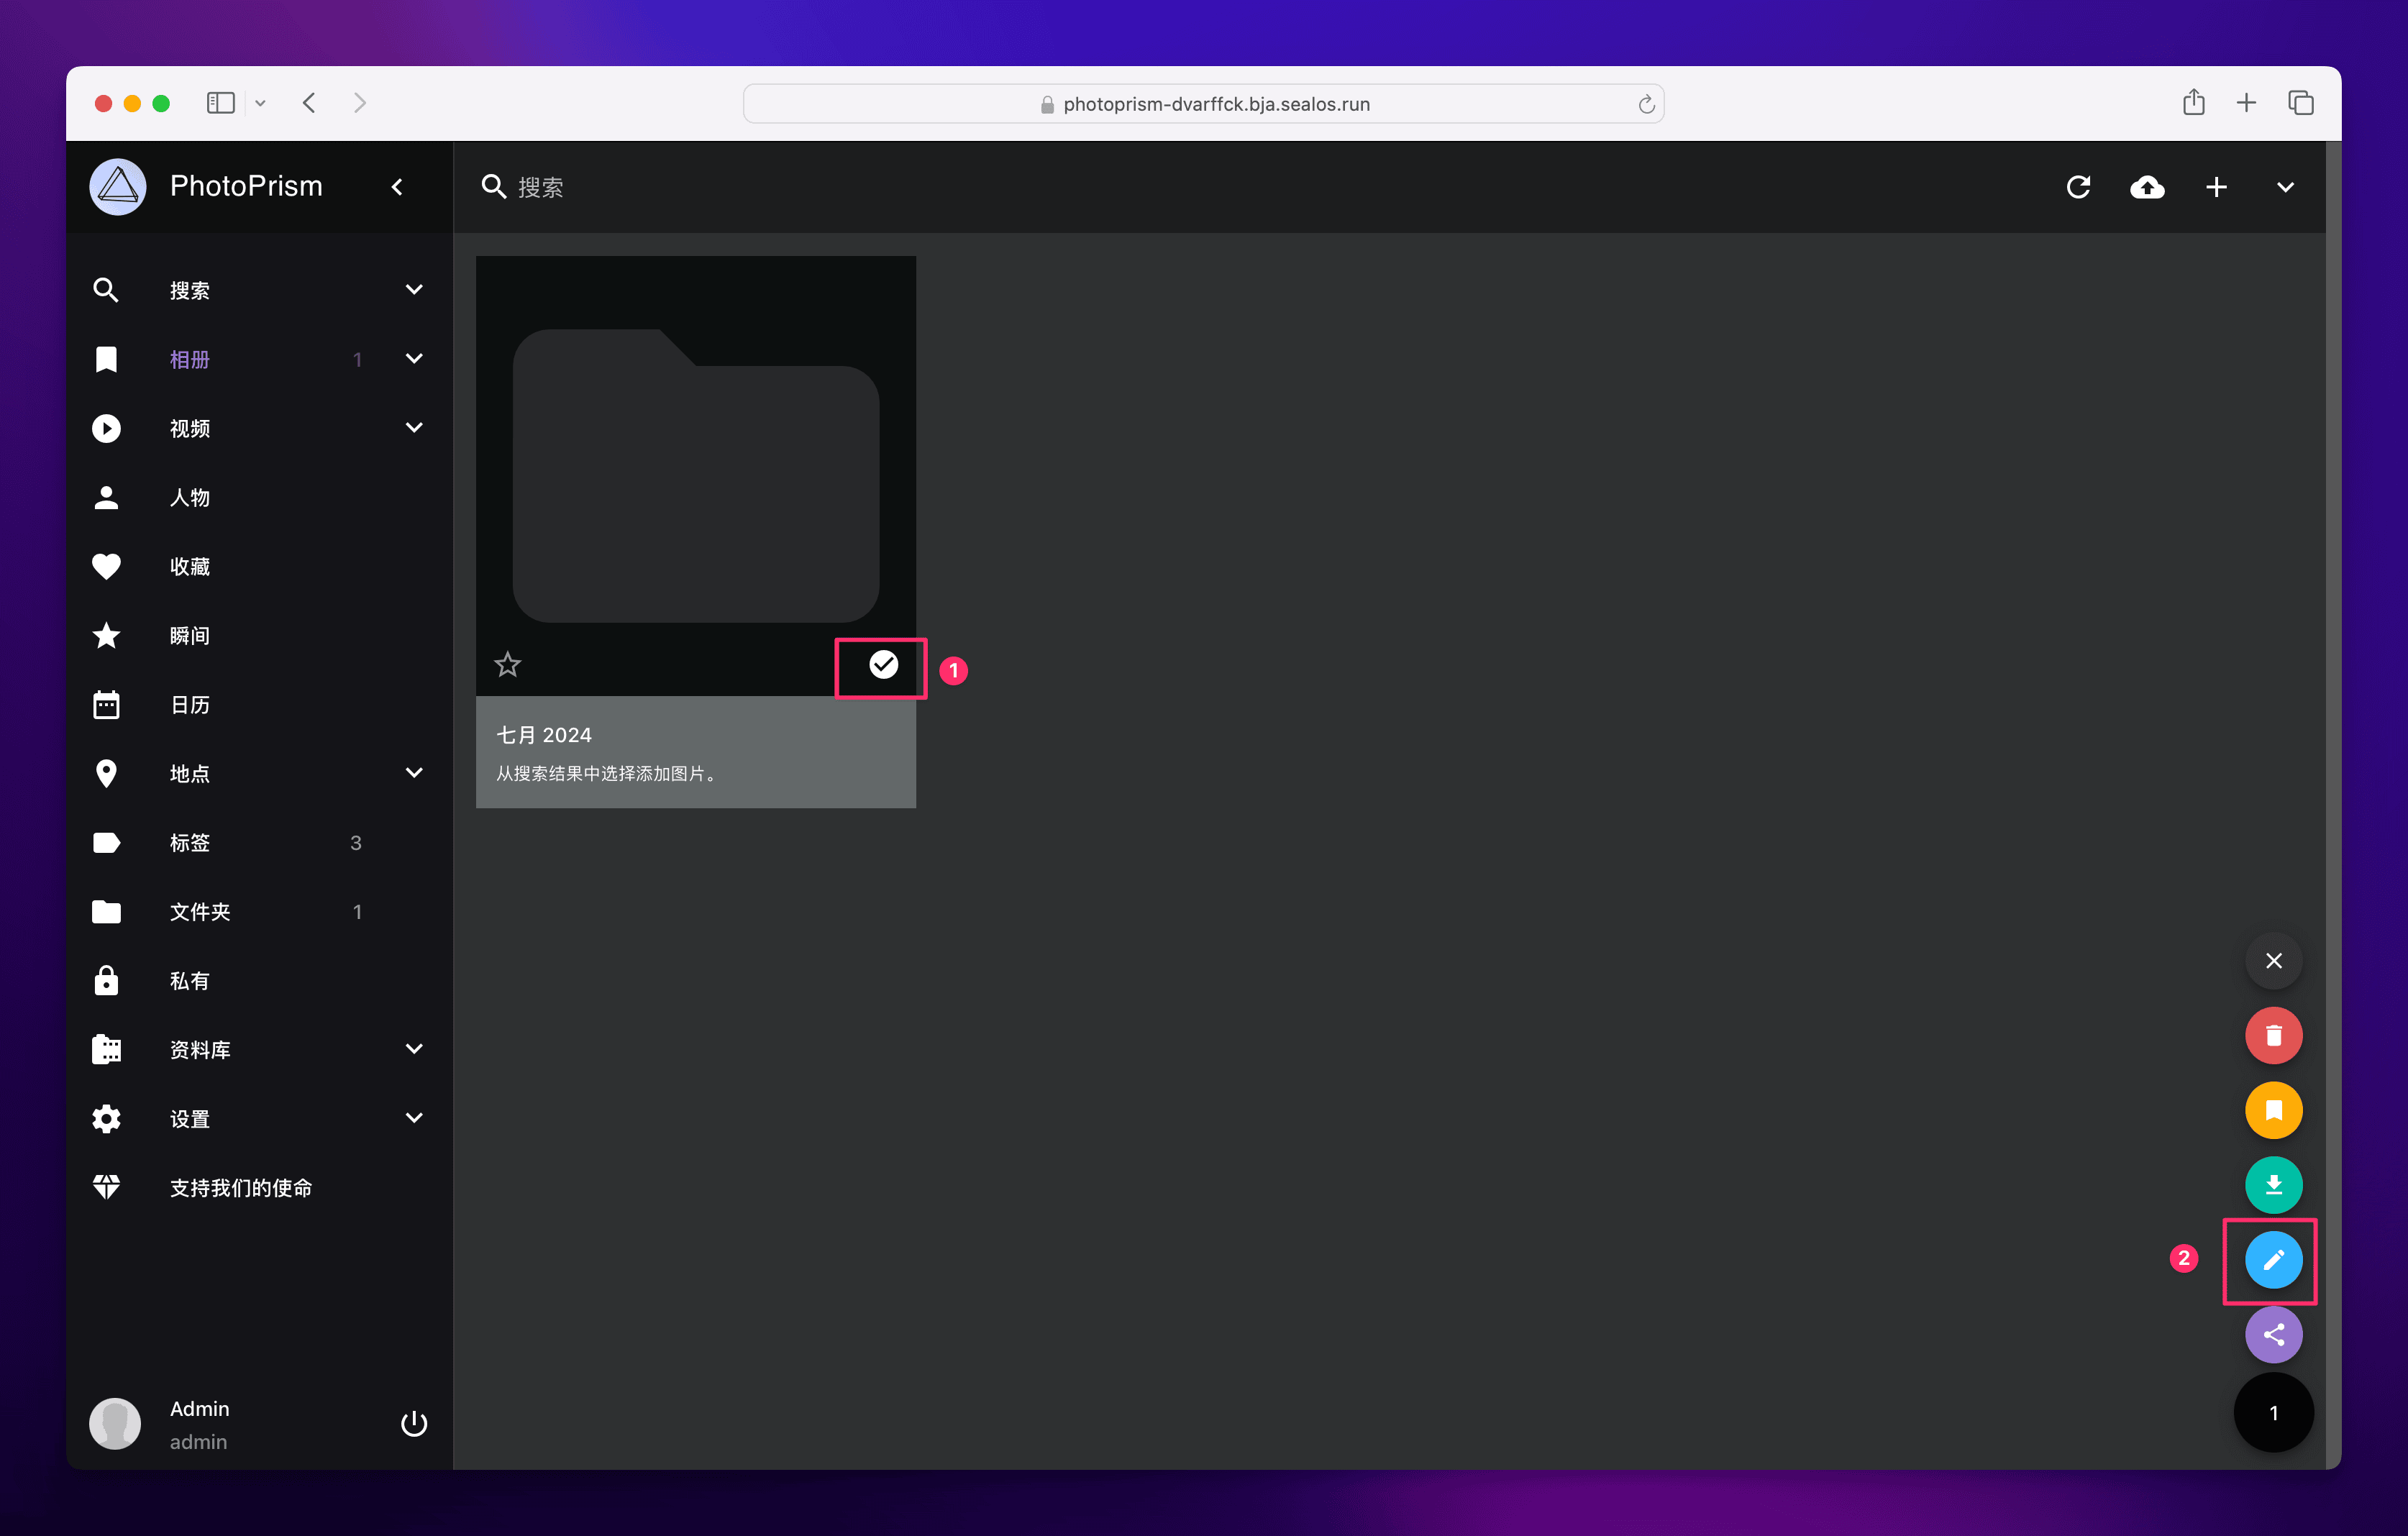Click the 支持我们的使命 link
This screenshot has height=1536, width=2408.
click(x=240, y=1188)
